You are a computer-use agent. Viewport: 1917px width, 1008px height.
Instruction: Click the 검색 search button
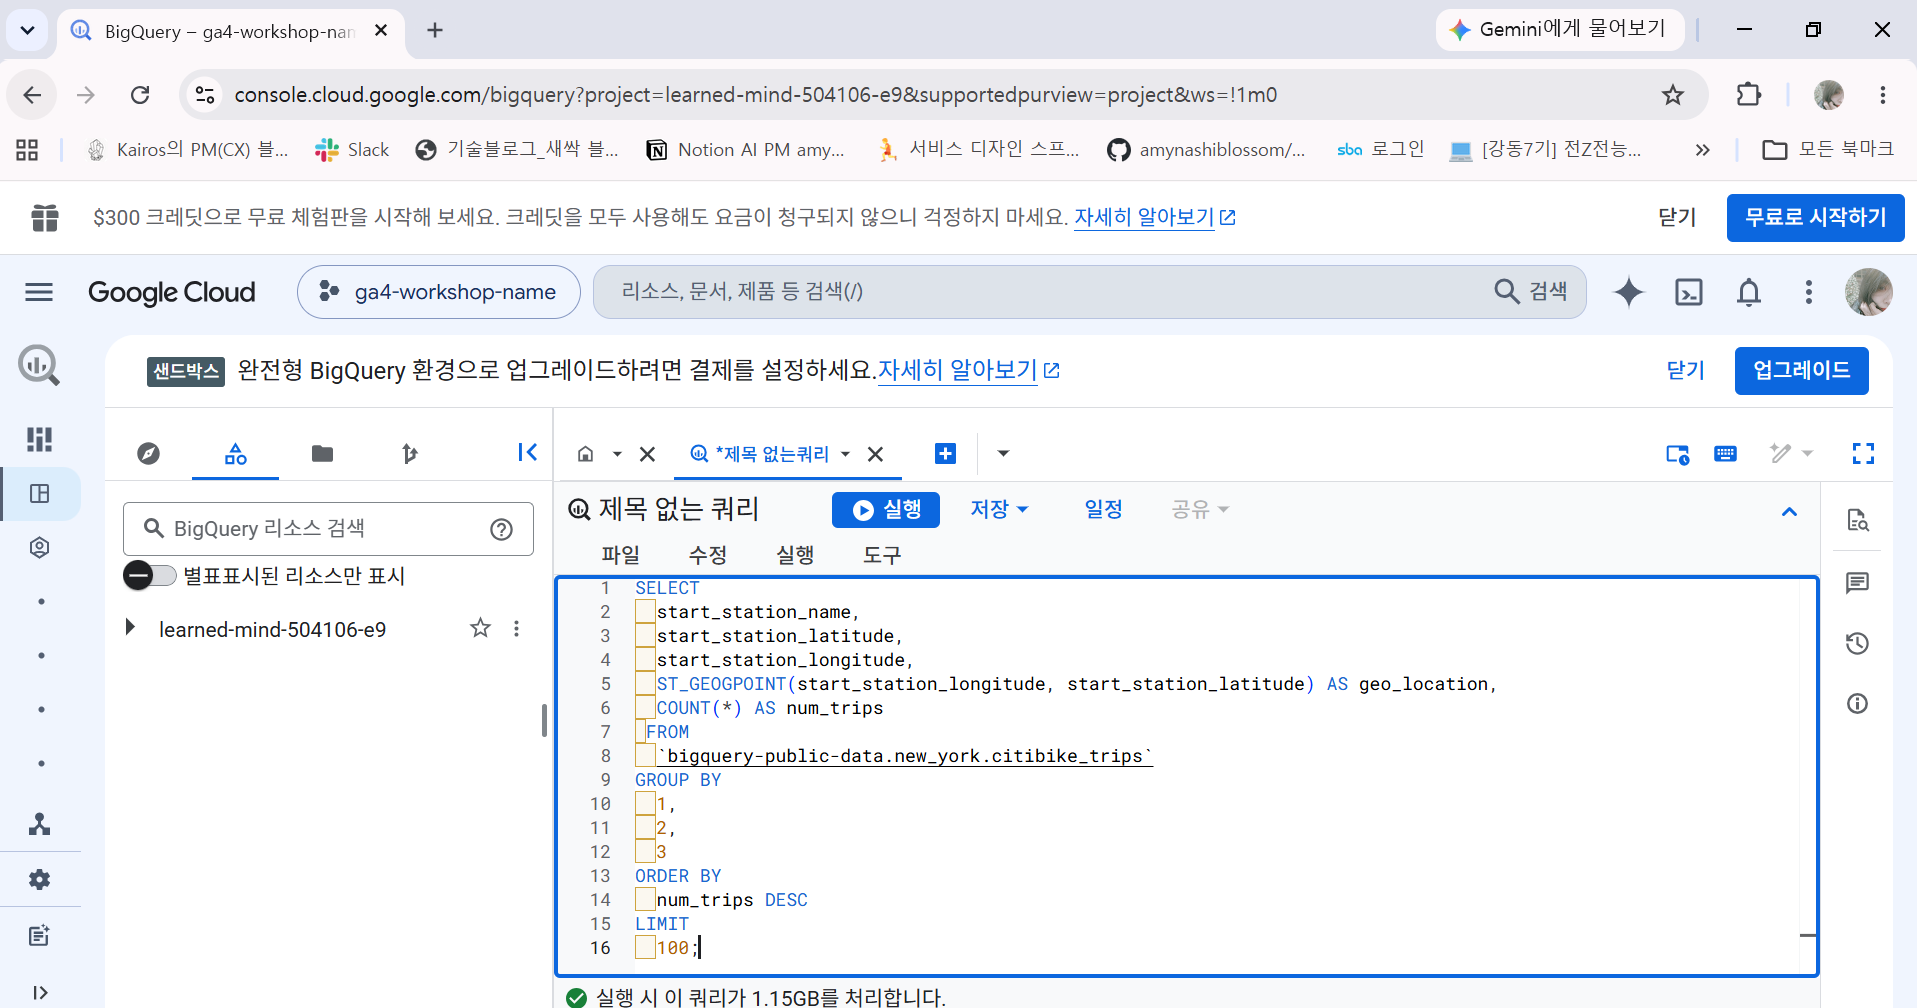pos(1531,291)
